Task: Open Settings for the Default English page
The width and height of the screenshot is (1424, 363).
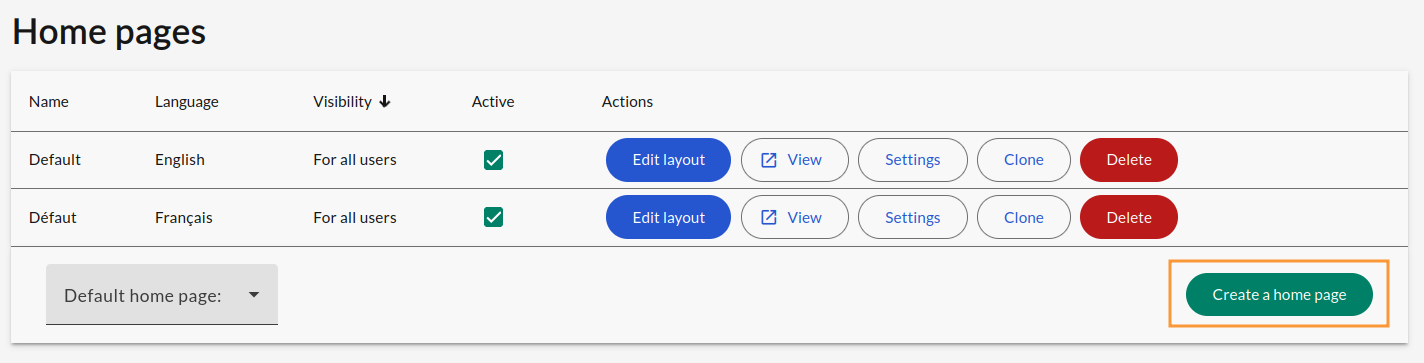Action: 913,160
